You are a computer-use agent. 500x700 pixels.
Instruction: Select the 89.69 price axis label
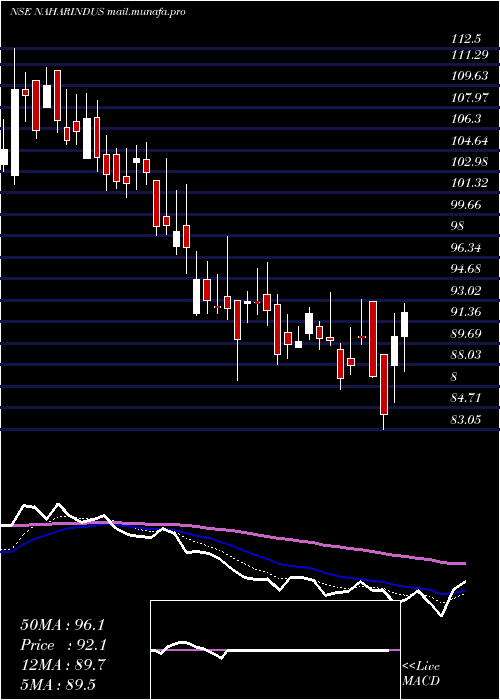467,333
